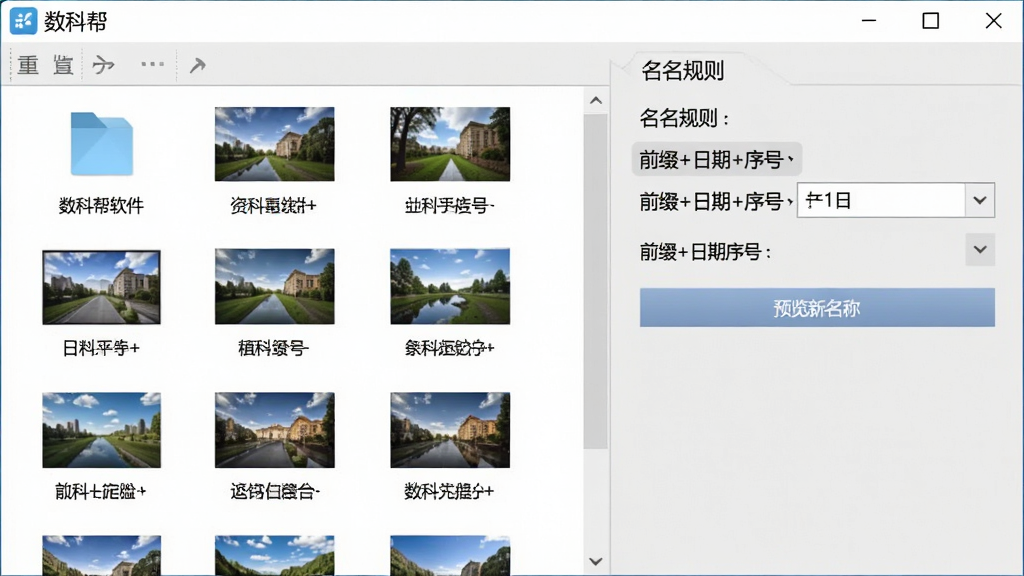The image size is (1024, 576).
Task: Select the thumbnail with yellow buildings along street
Action: tap(274, 430)
